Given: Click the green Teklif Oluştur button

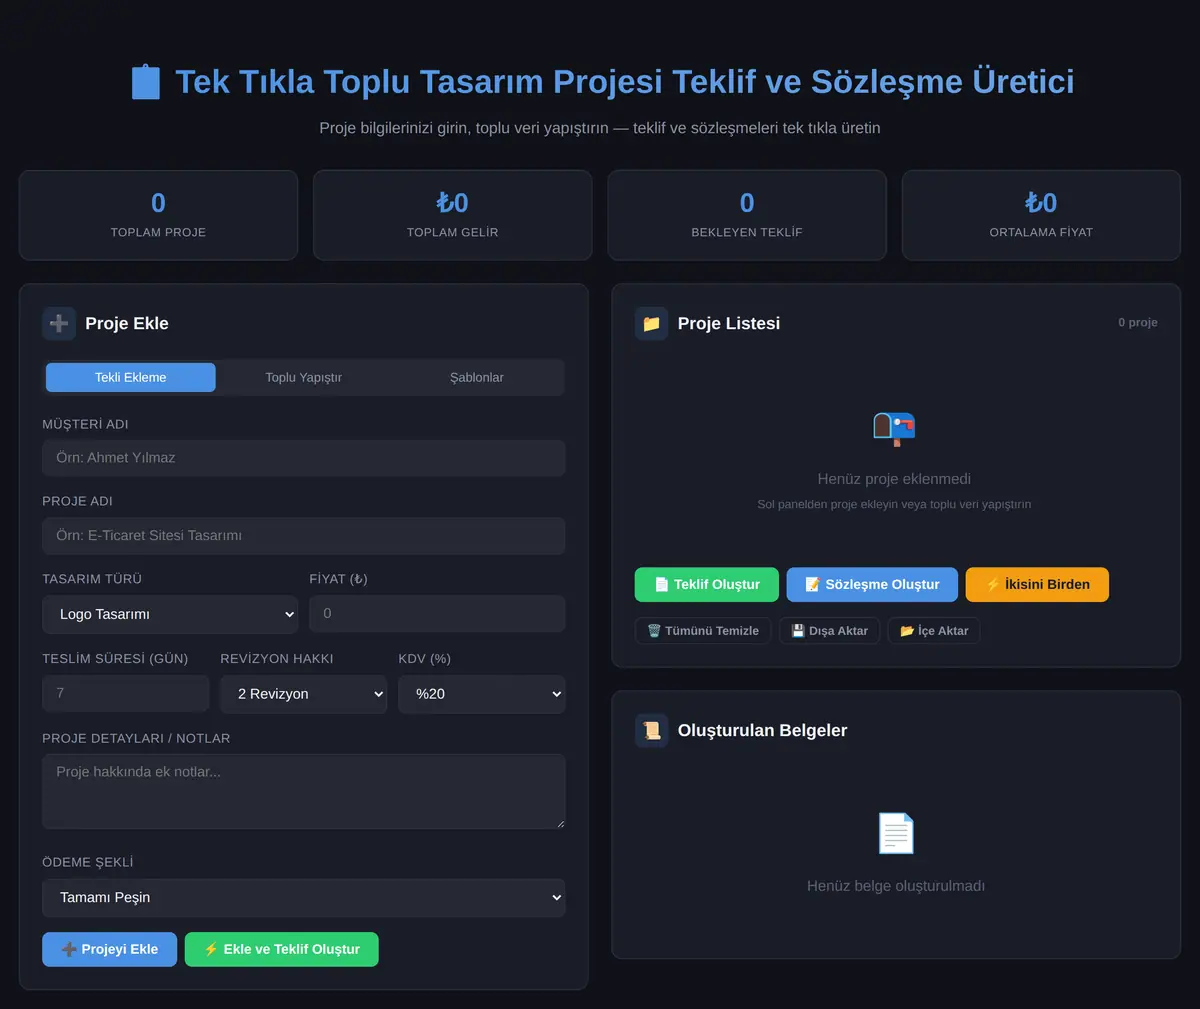Looking at the screenshot, I should [x=707, y=584].
